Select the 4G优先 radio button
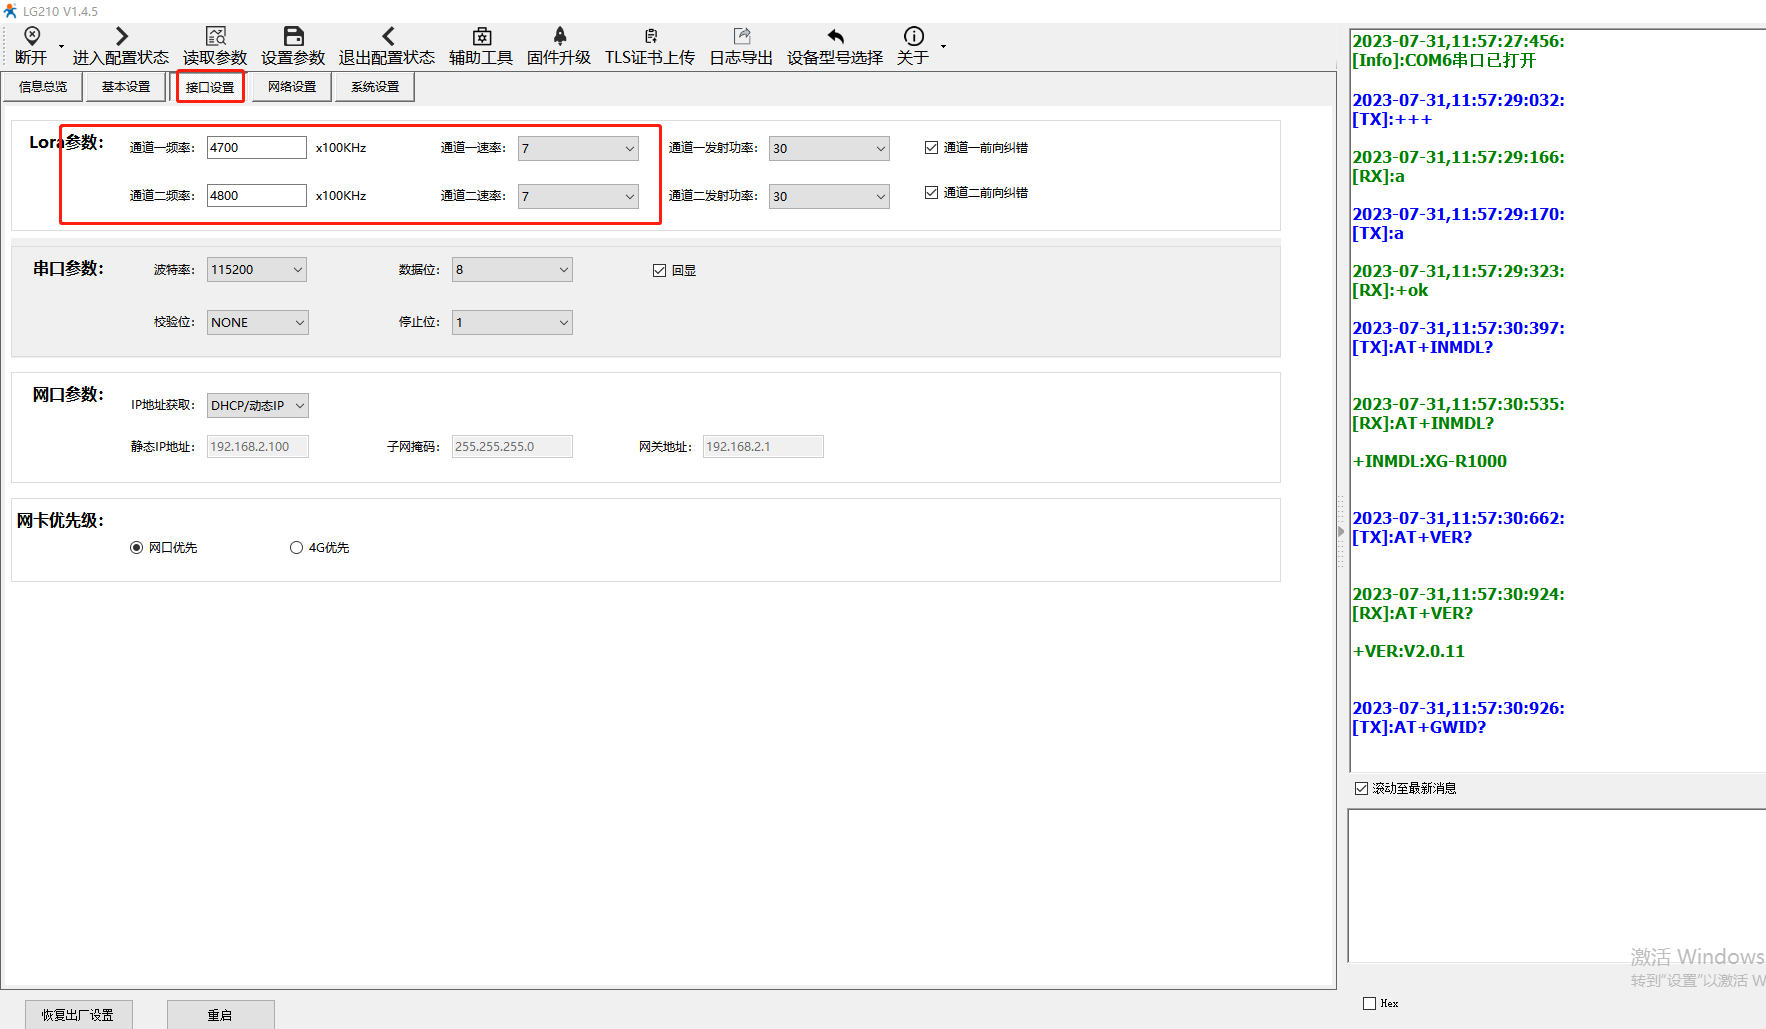Screen dimensions: 1766x1029 pyautogui.click(x=296, y=548)
